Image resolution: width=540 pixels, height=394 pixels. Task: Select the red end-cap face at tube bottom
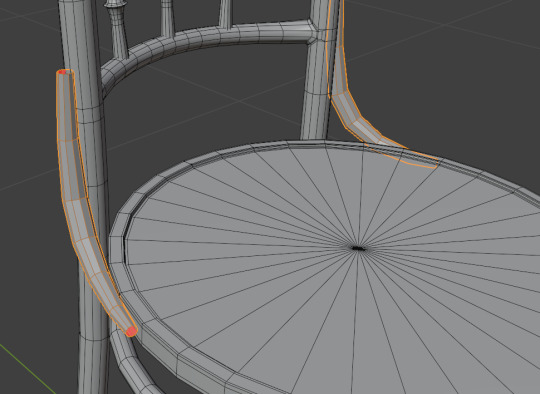[131, 332]
